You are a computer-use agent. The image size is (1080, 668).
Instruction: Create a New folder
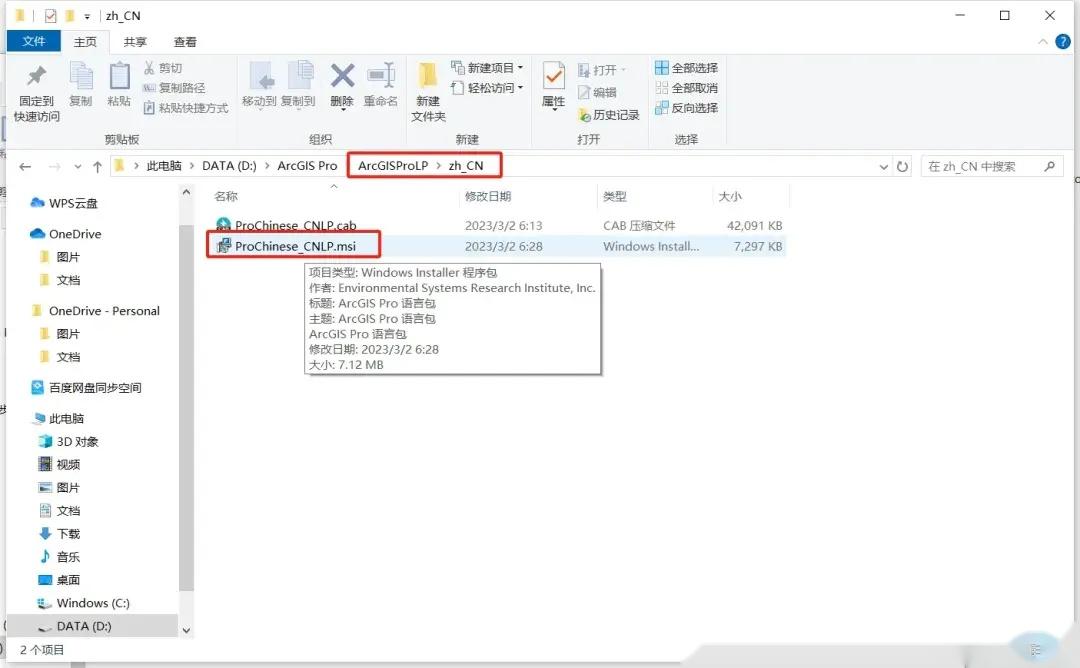pos(428,93)
